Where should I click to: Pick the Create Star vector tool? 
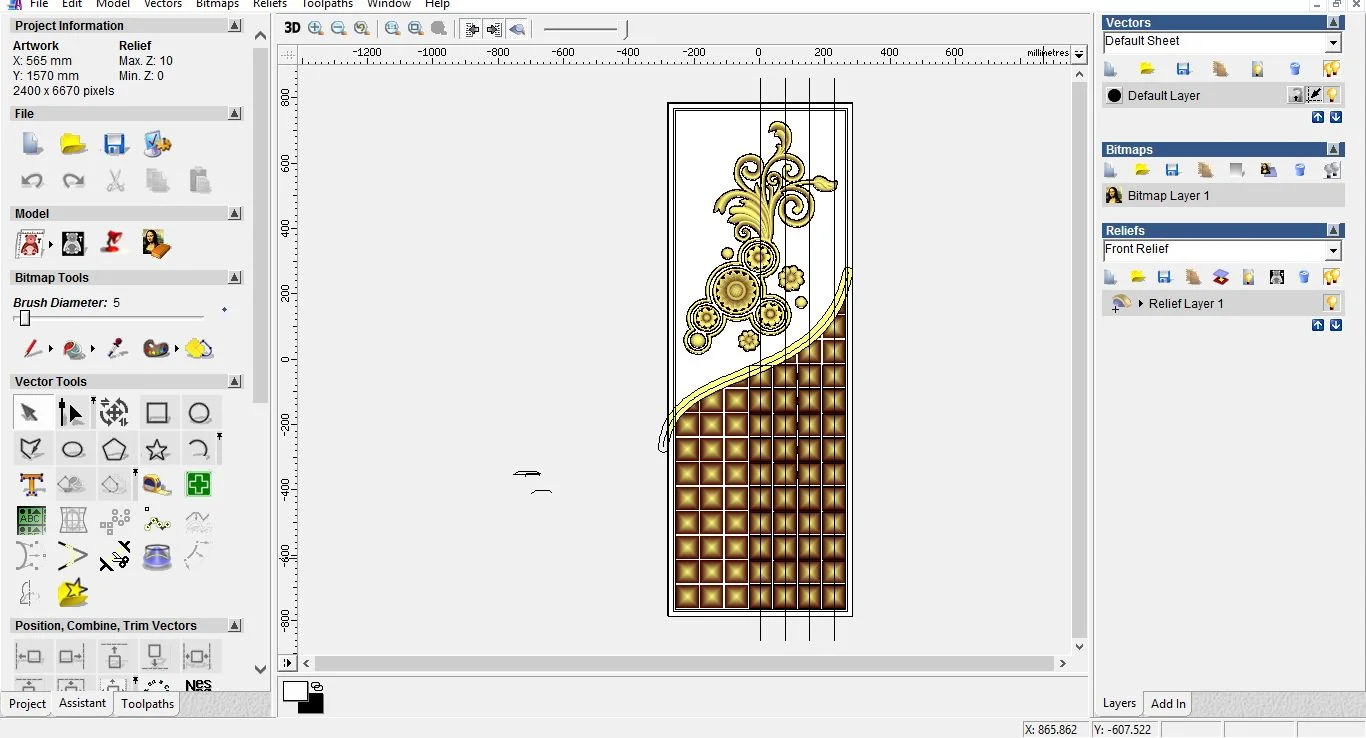point(157,449)
